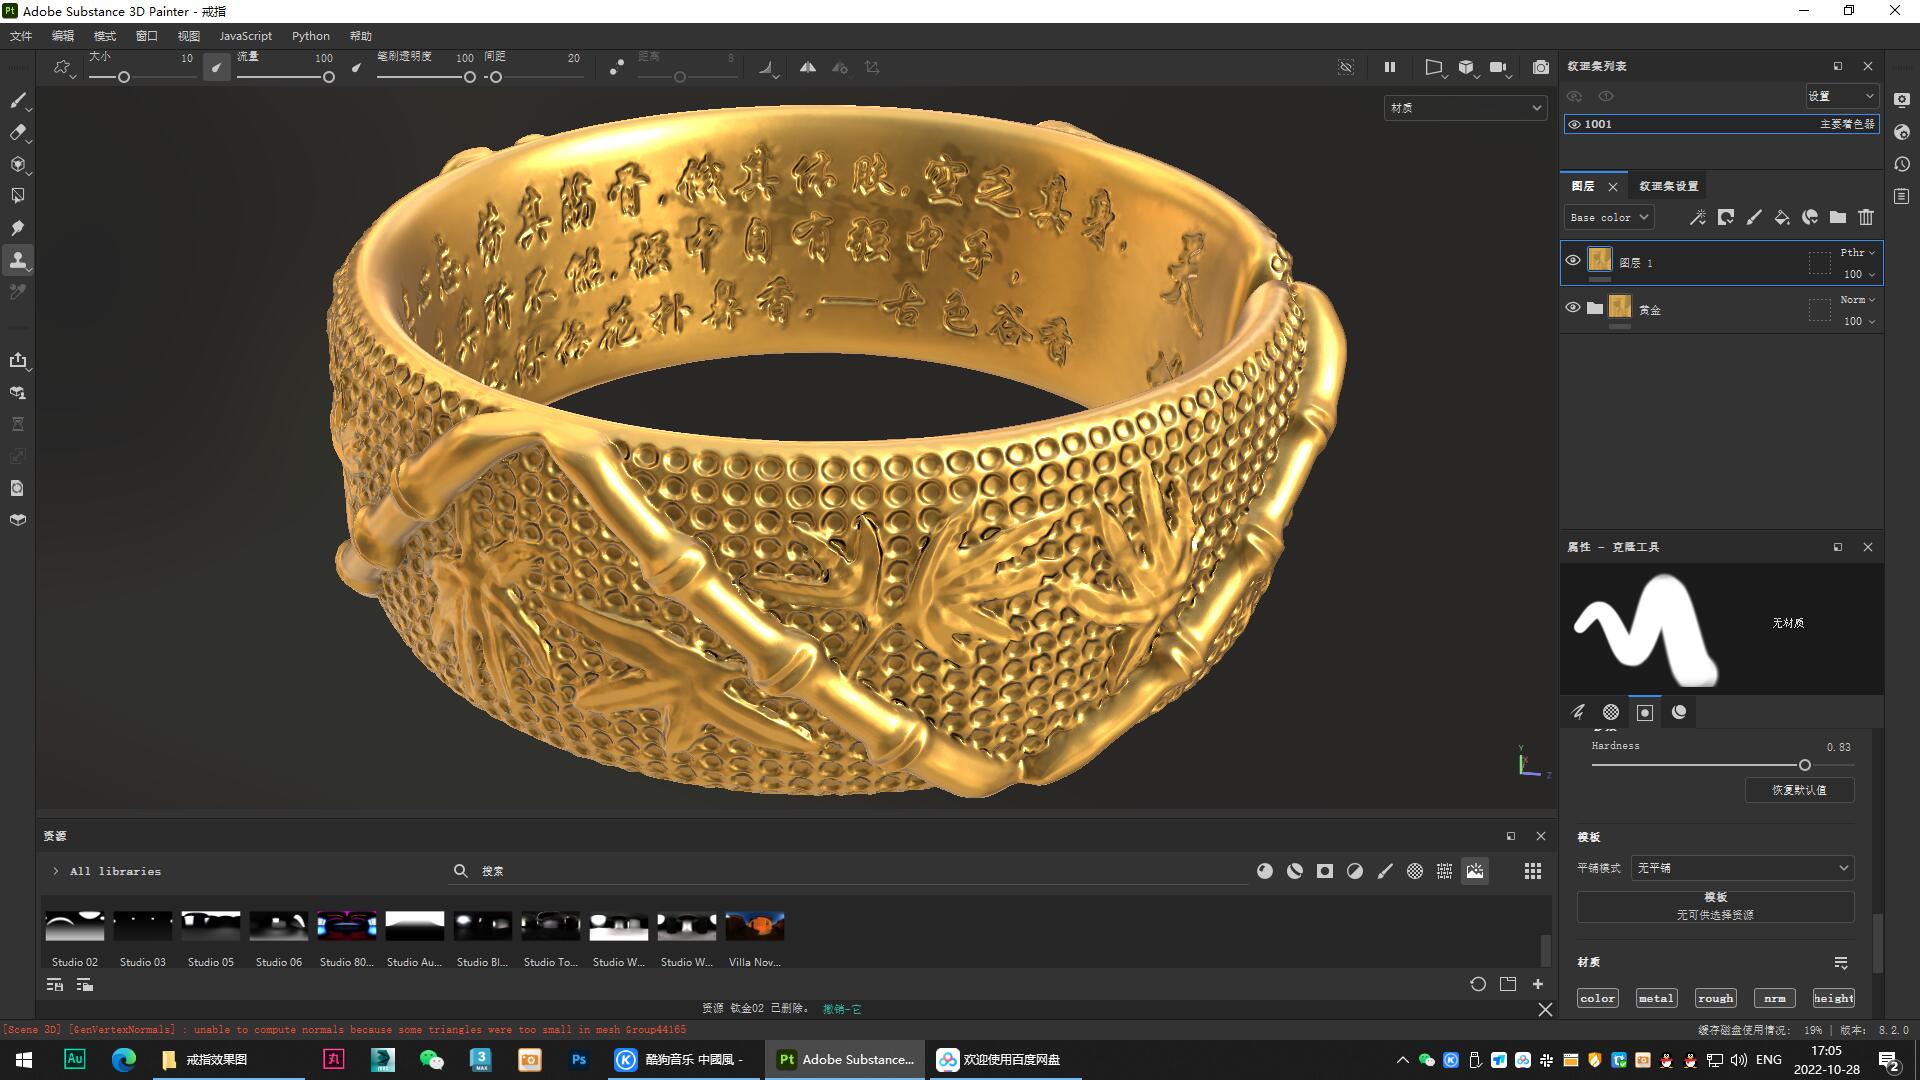Expand the All libraries tree item
Screen dimensions: 1920x1080
(56, 871)
